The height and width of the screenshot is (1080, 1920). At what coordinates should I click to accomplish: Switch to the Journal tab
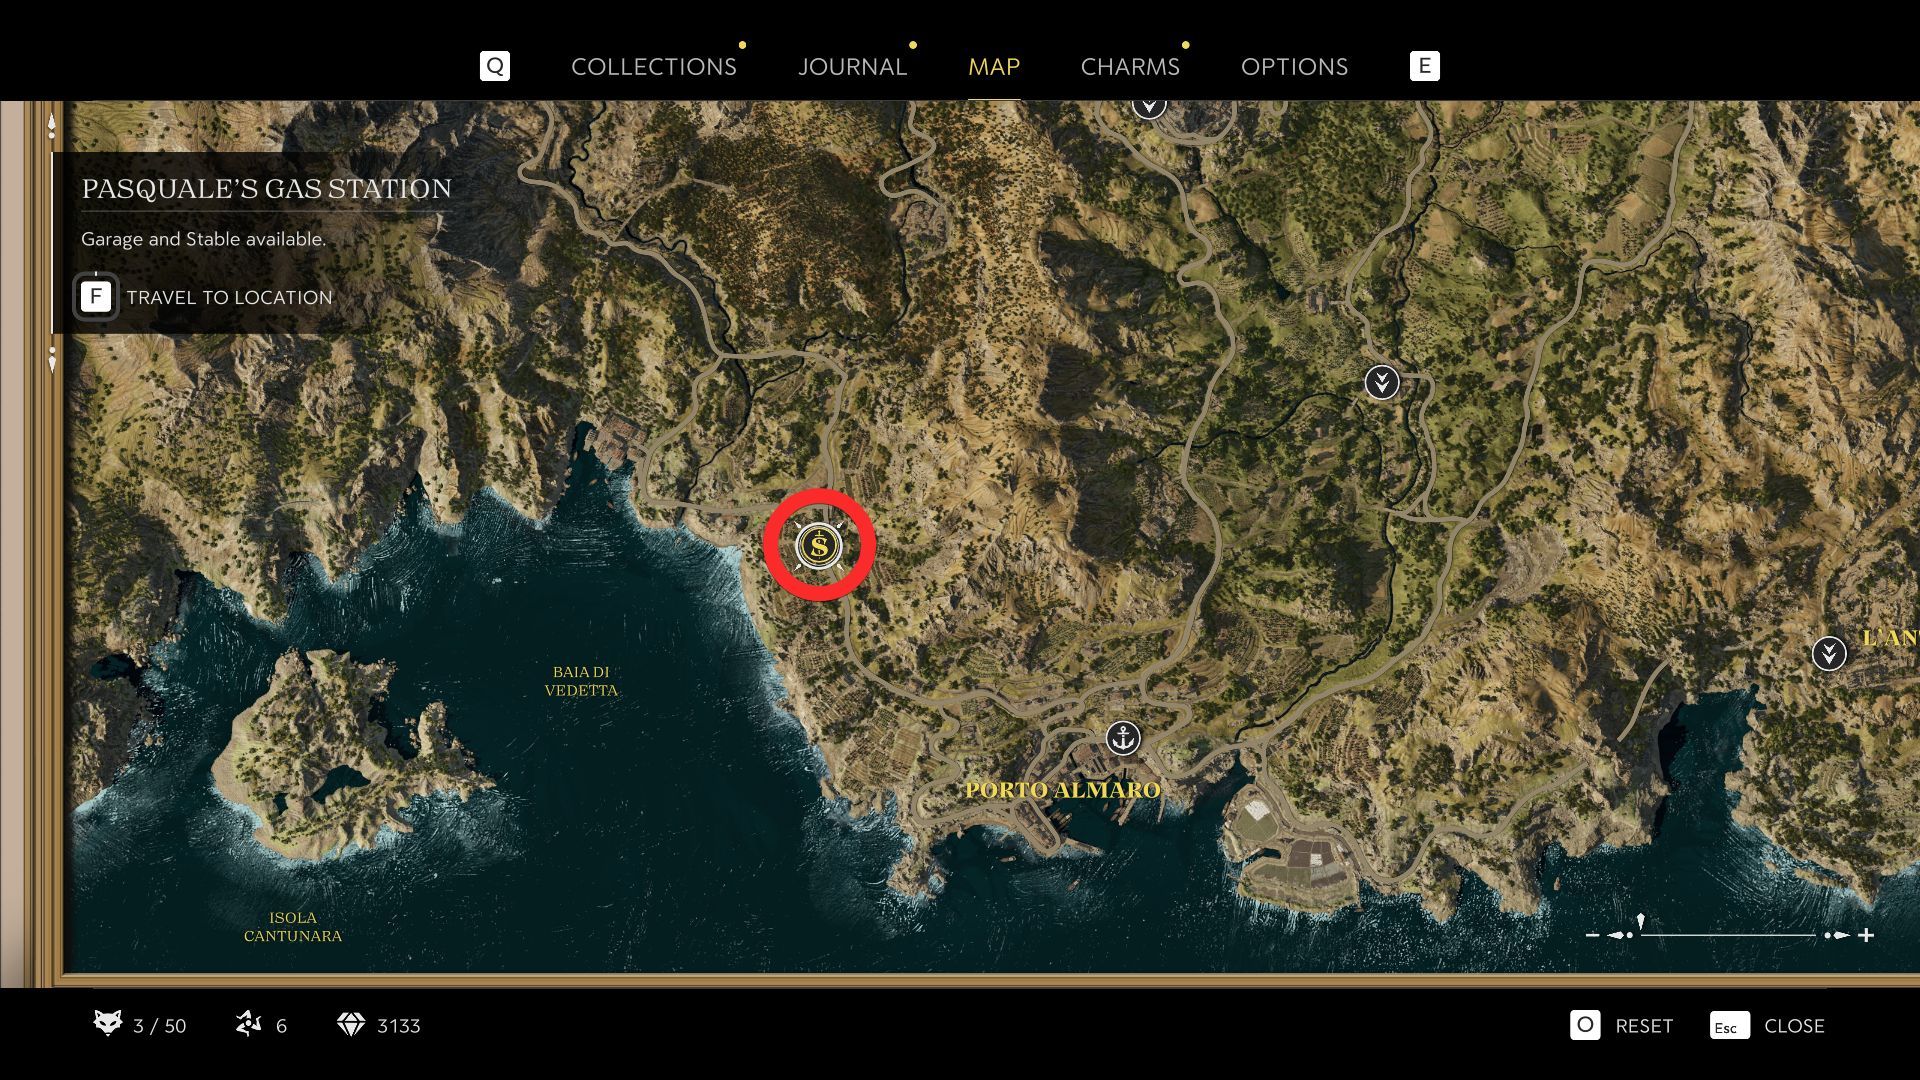[852, 67]
